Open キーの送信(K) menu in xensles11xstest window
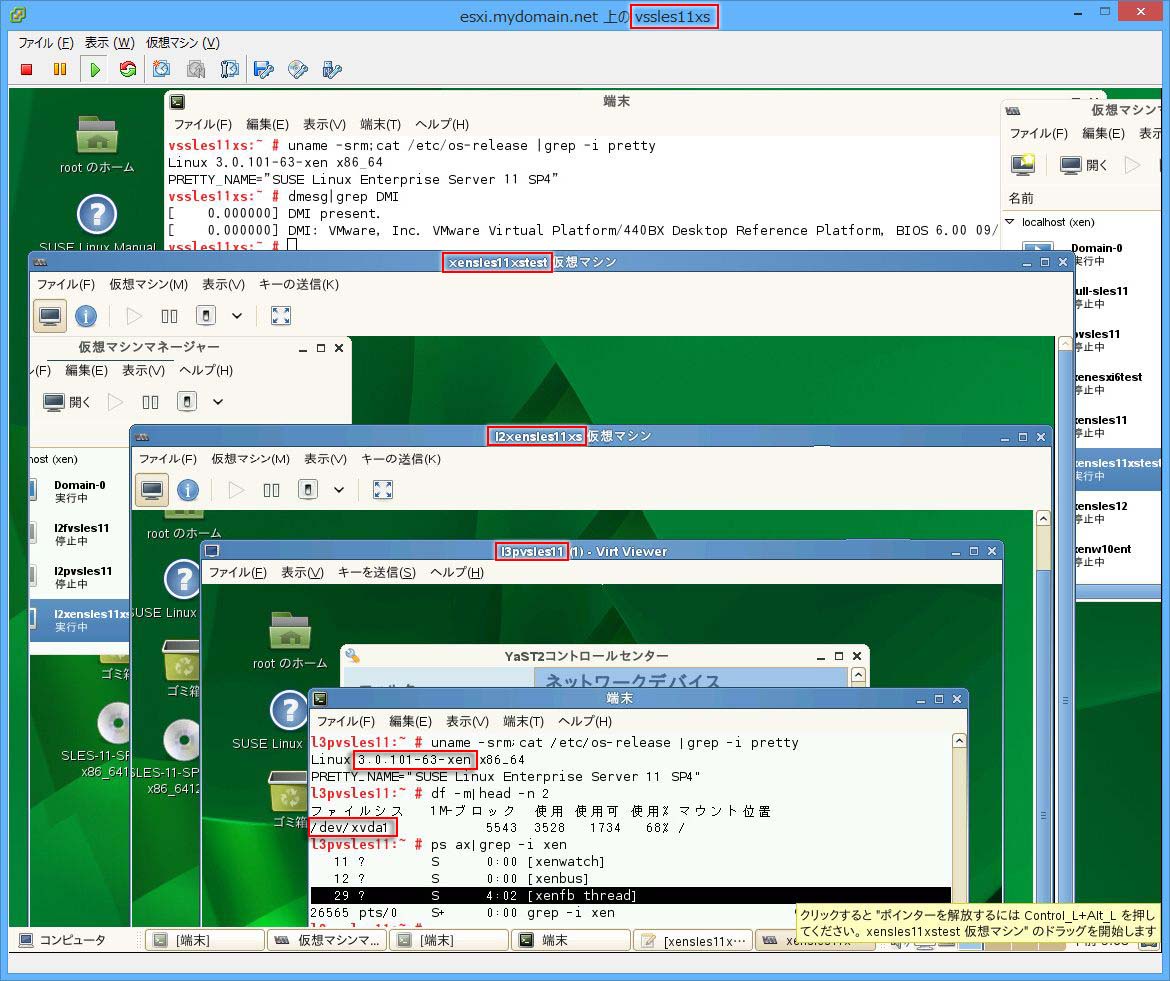 [298, 284]
